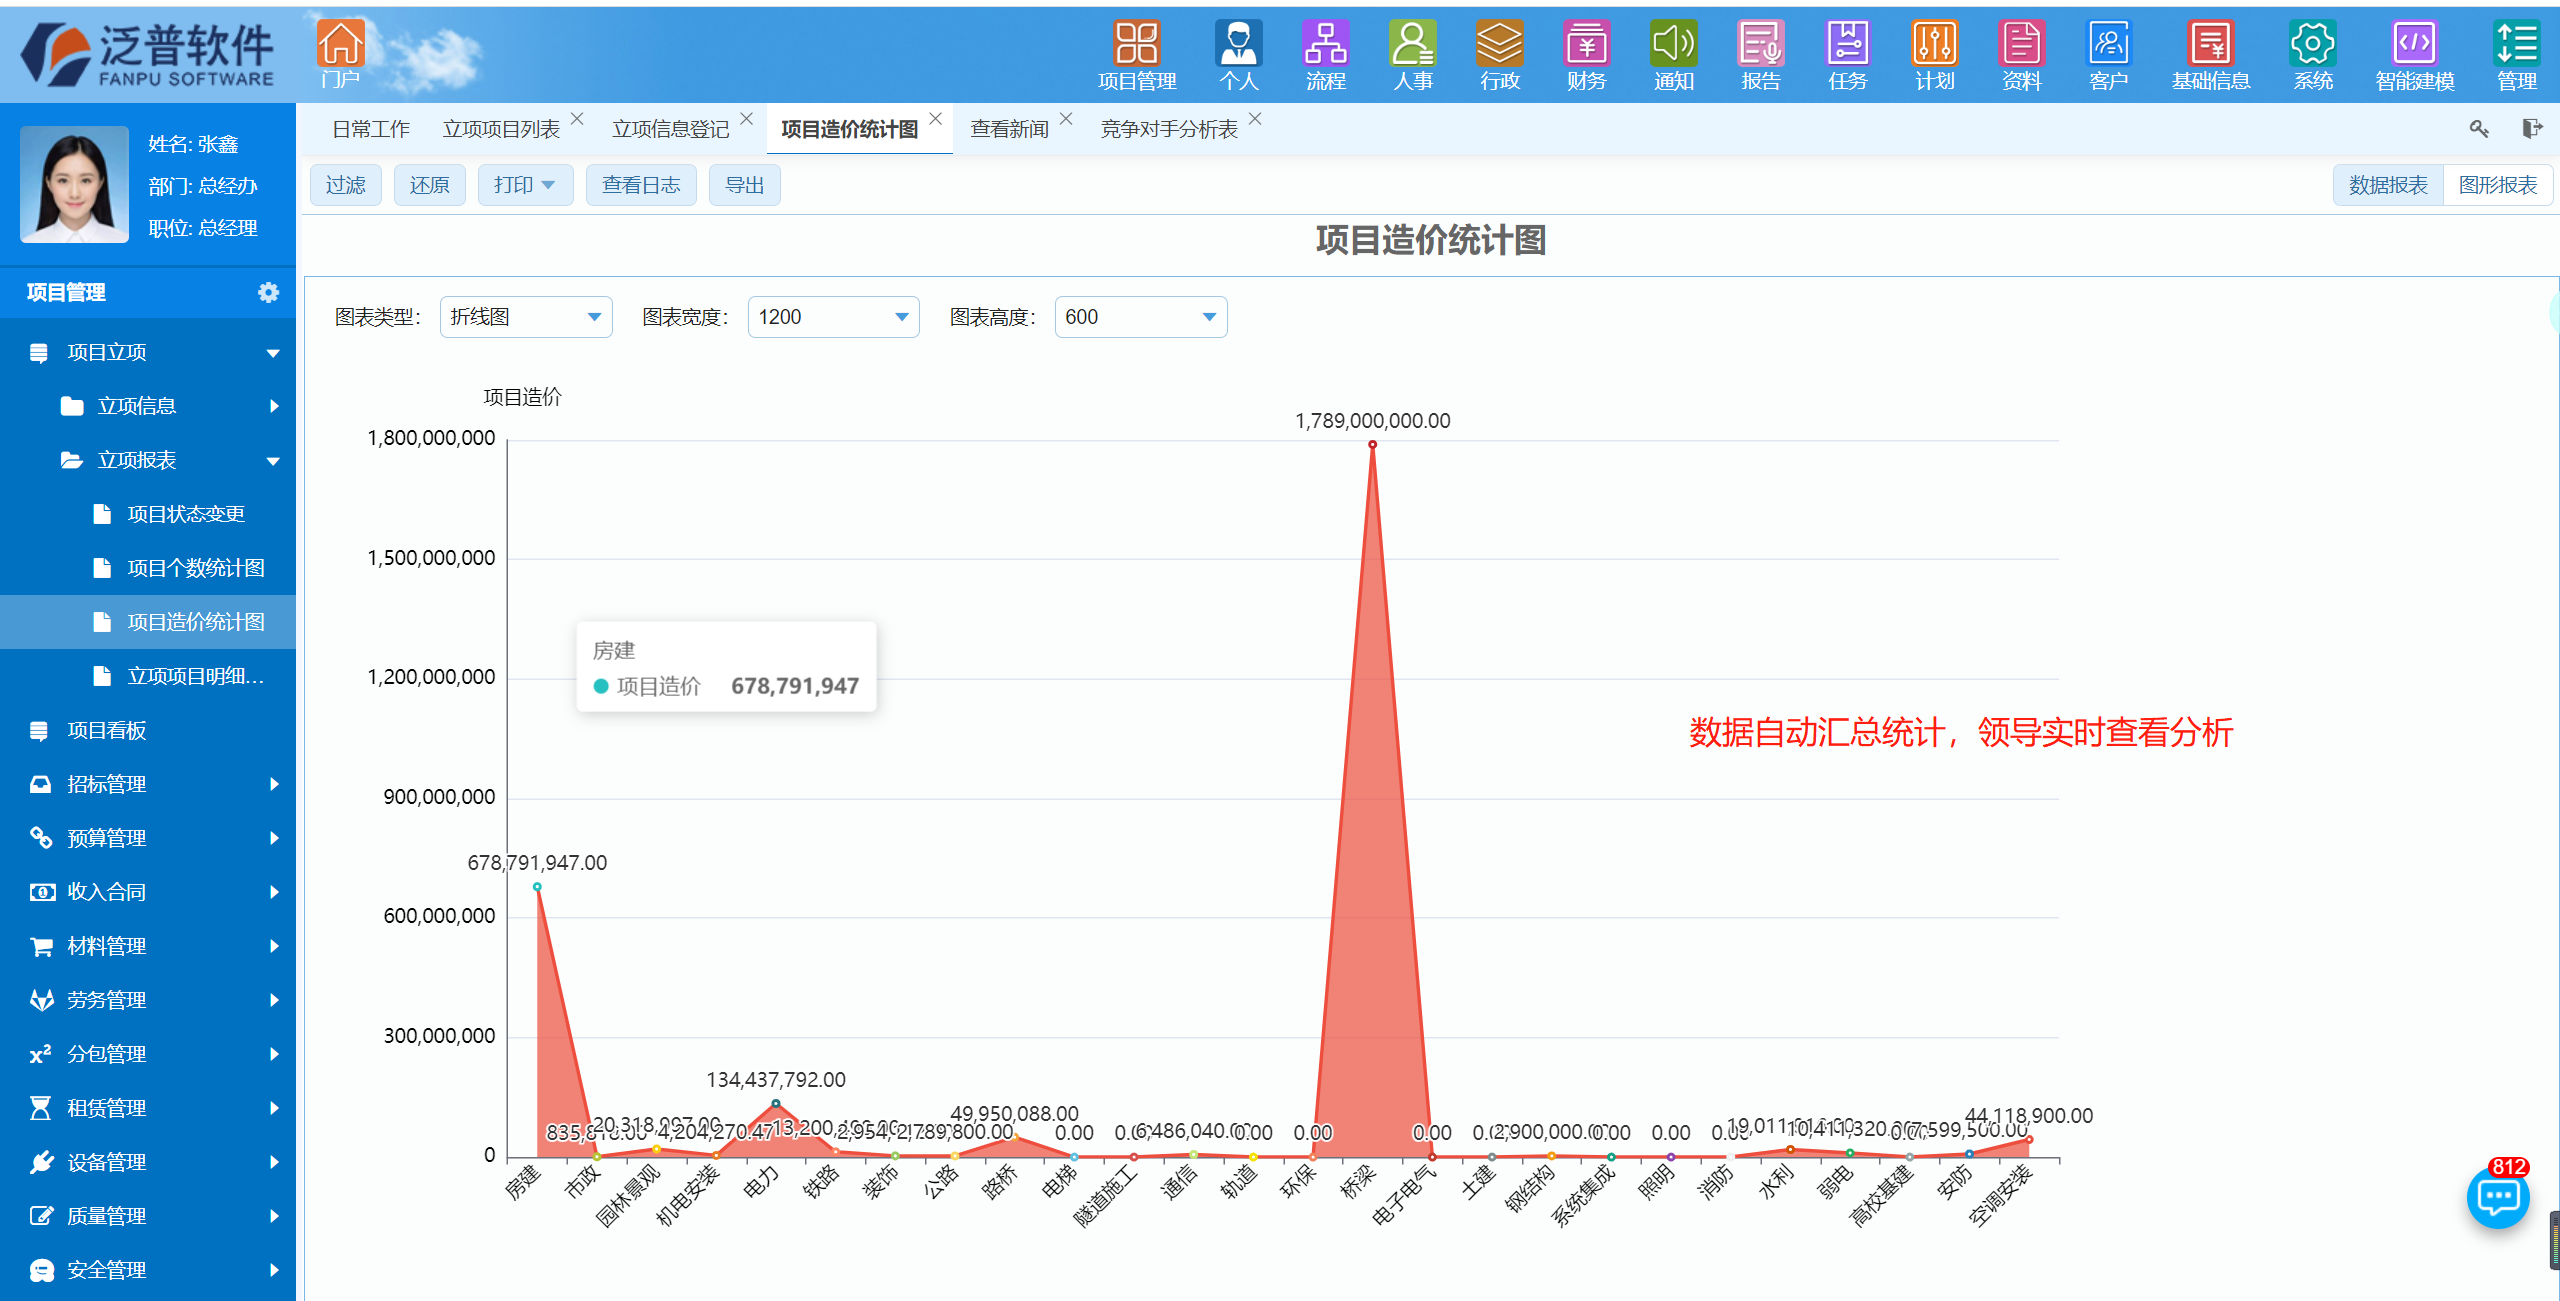Switch to the 查看新闻 tab
The height and width of the screenshot is (1301, 2560).
pos(1009,129)
